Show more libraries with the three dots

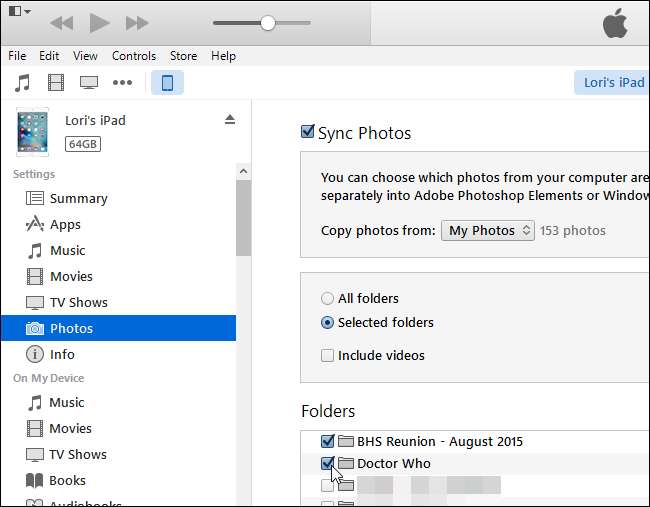pyautogui.click(x=122, y=82)
